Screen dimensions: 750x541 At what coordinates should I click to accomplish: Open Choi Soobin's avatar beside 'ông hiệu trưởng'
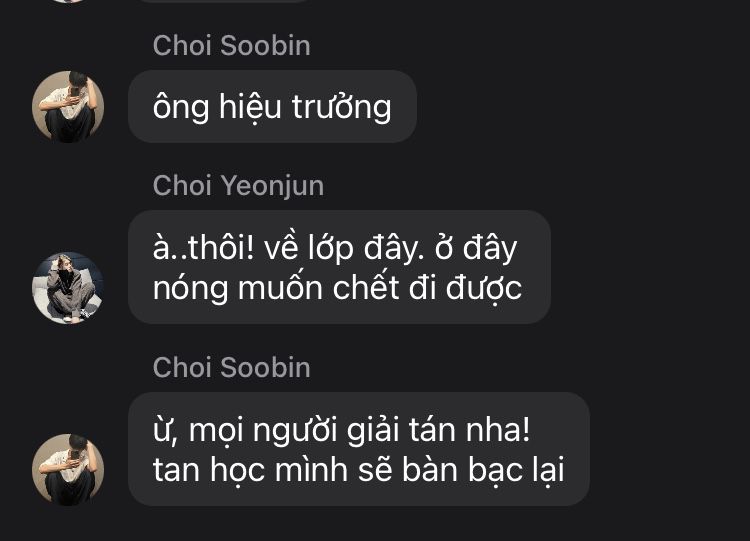point(68,106)
